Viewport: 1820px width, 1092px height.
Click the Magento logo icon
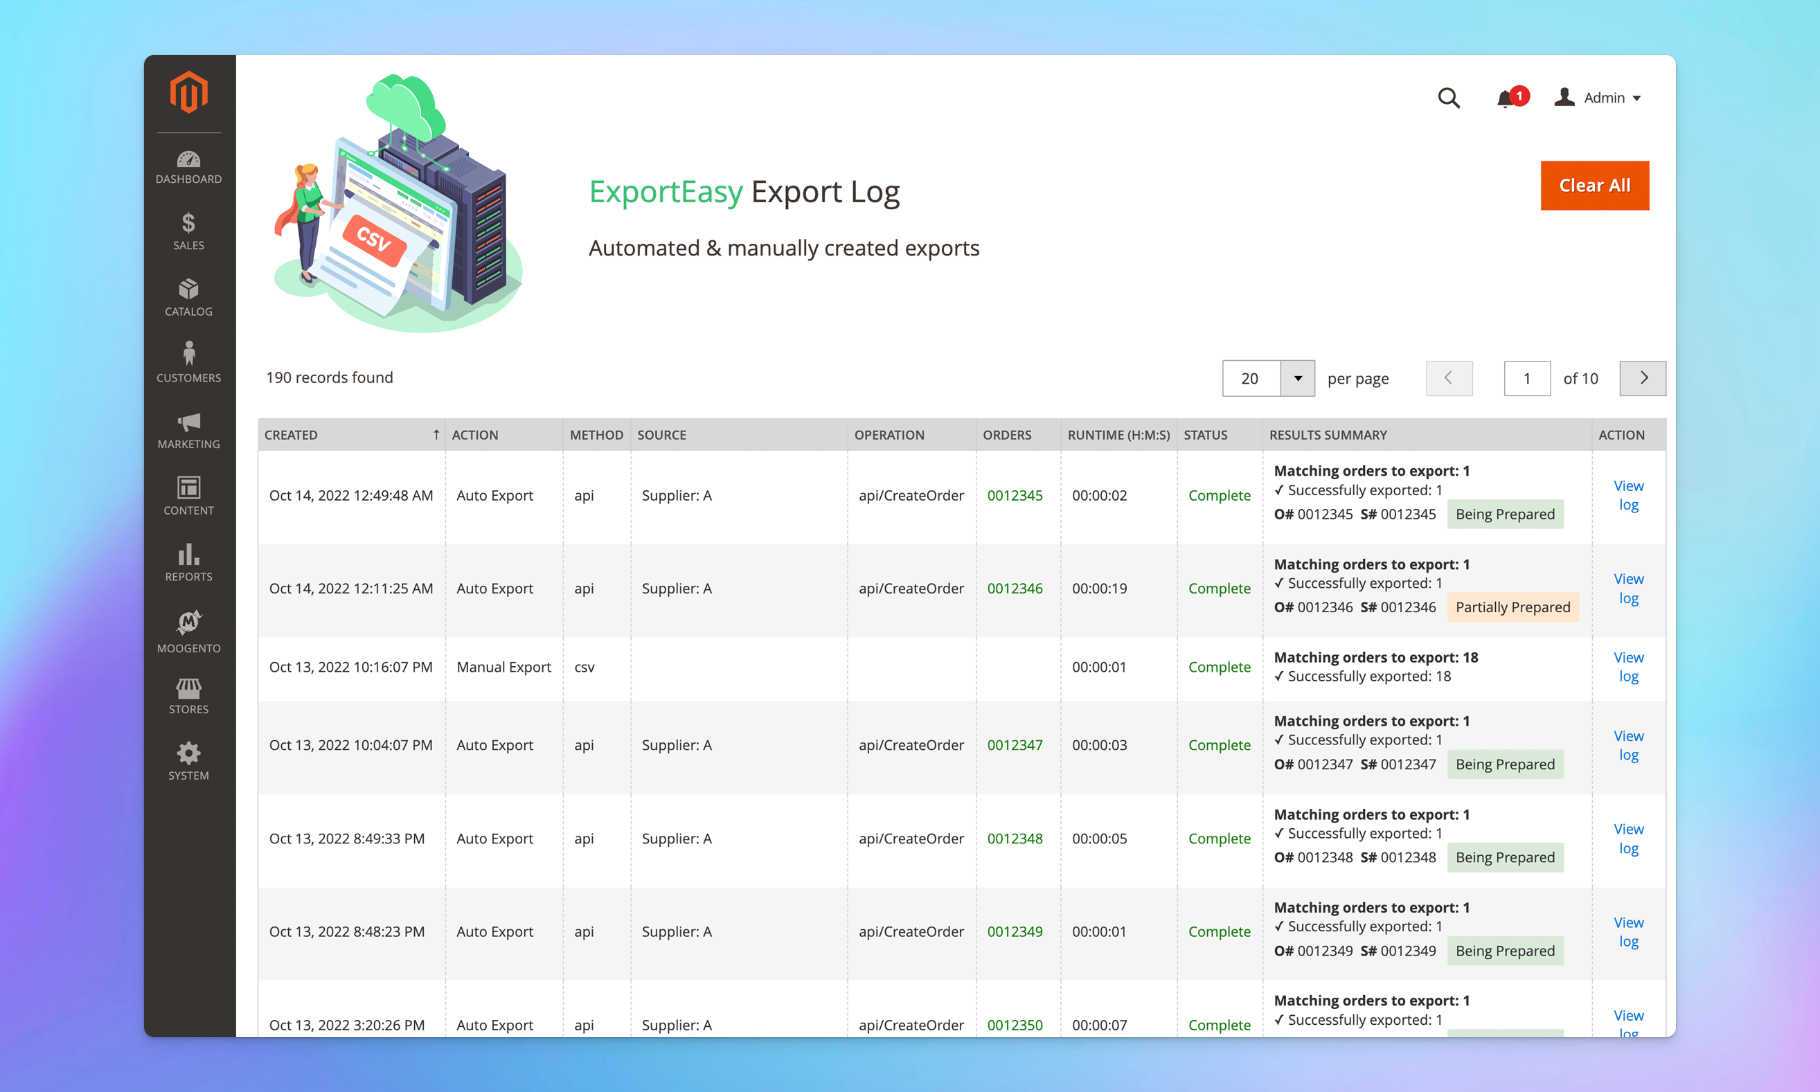189,93
